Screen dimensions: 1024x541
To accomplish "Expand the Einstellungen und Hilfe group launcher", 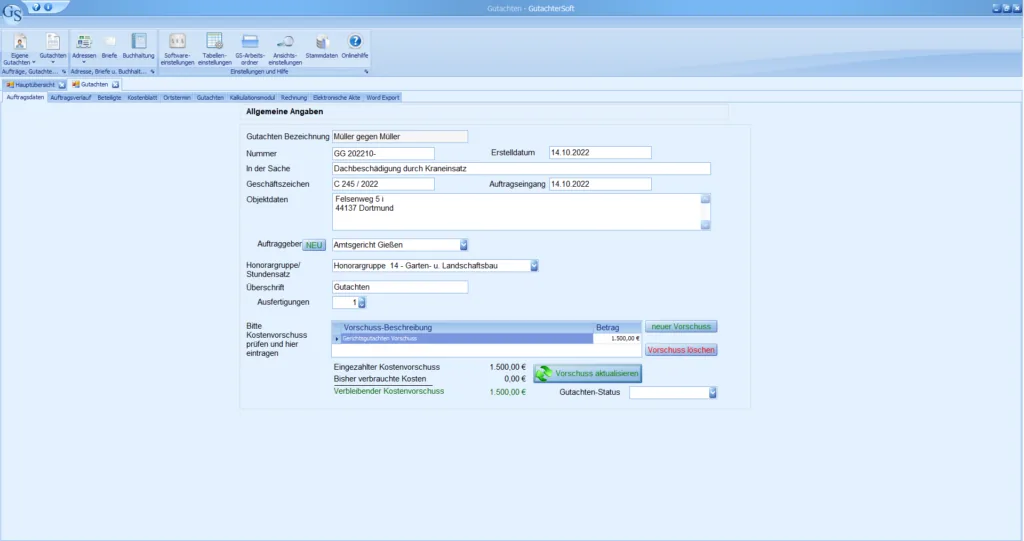I will coord(366,72).
